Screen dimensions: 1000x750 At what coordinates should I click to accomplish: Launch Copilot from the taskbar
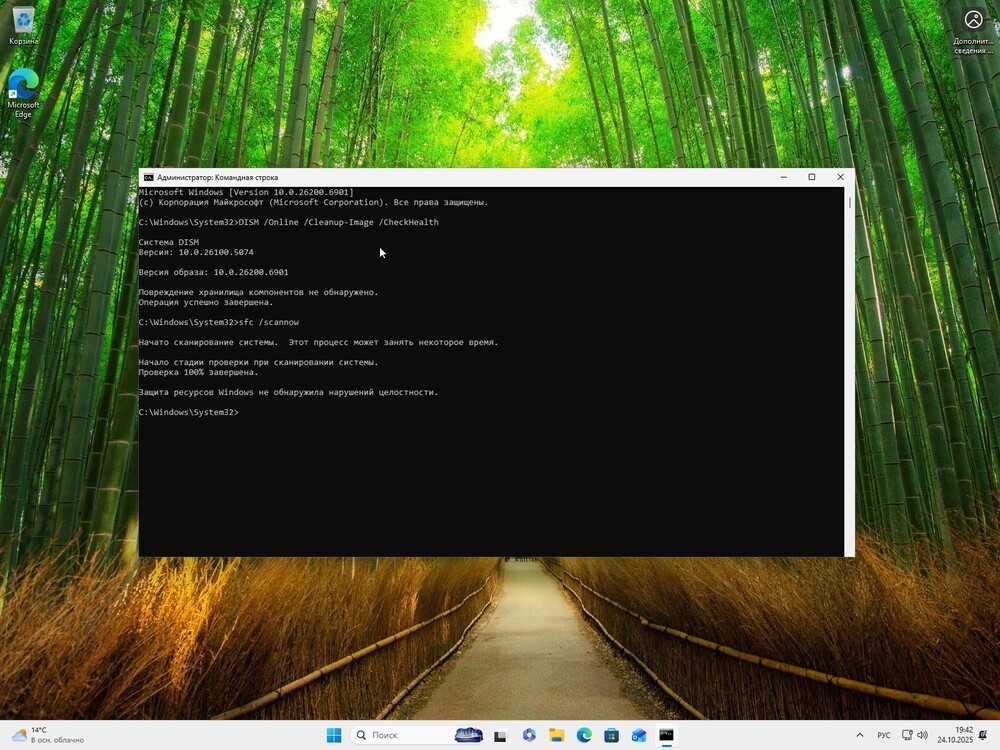[x=529, y=735]
